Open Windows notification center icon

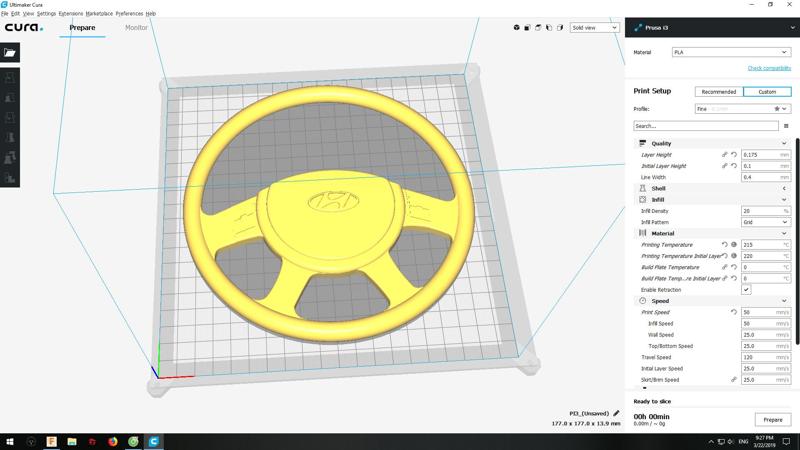click(x=786, y=441)
